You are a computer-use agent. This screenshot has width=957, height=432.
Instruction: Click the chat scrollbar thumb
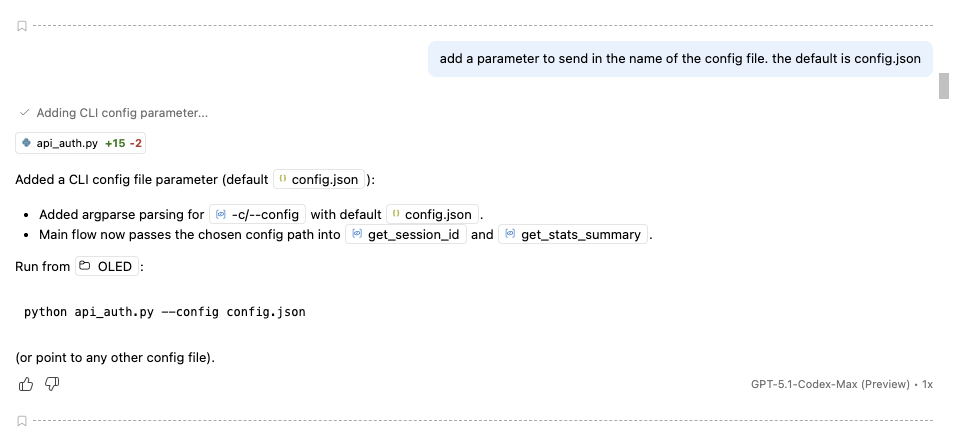(942, 87)
